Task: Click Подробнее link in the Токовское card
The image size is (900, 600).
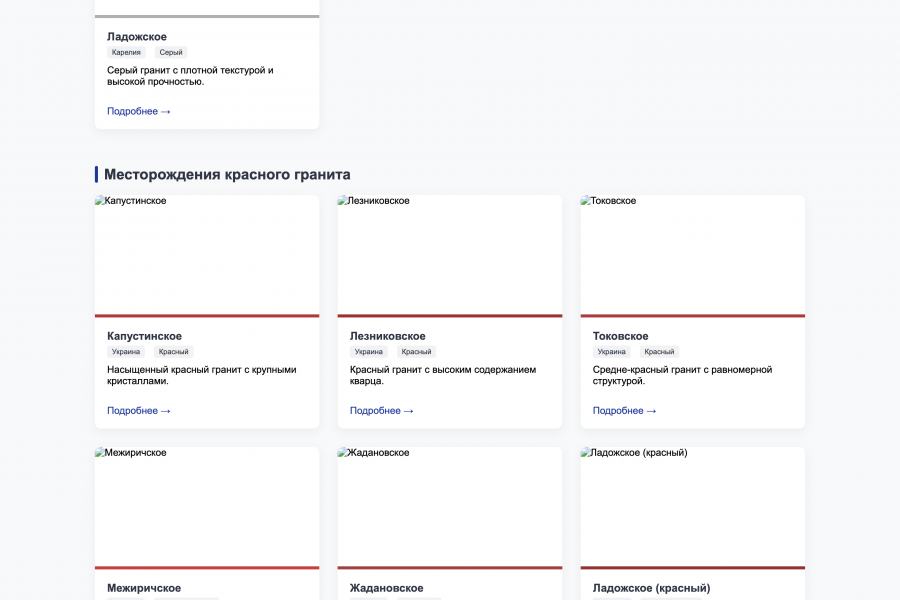Action: (624, 410)
